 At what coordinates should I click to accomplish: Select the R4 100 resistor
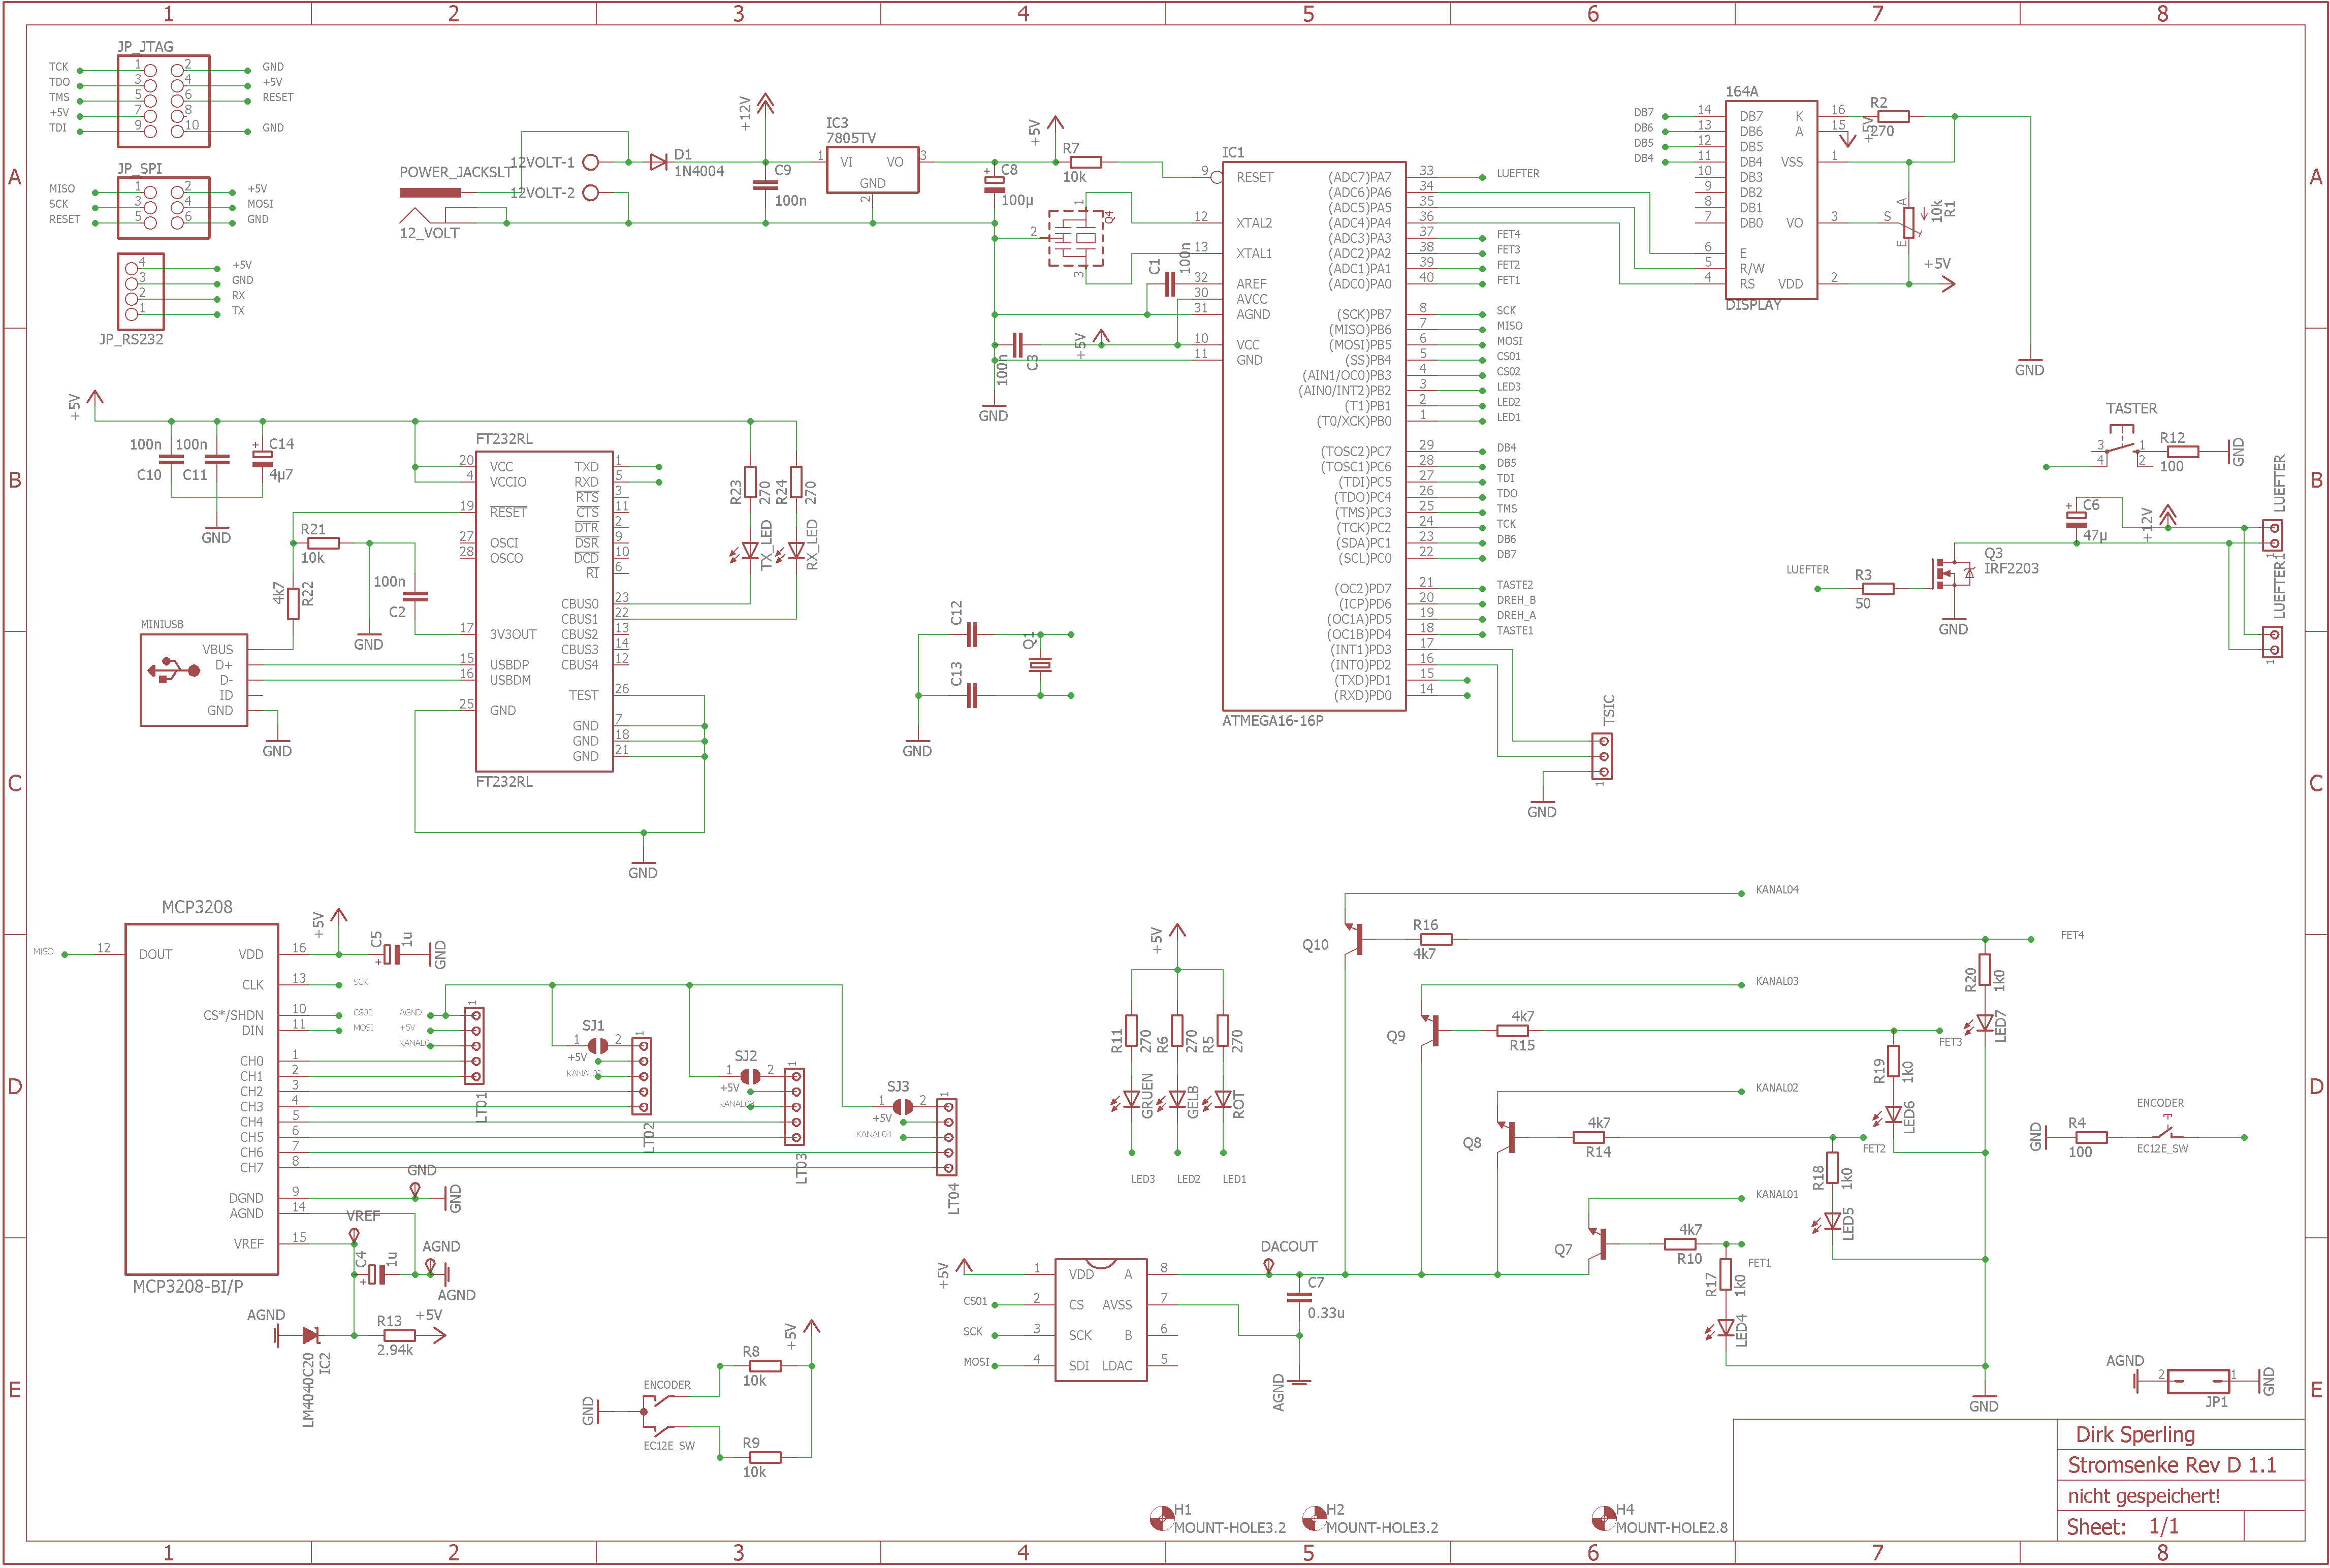pos(2090,1137)
